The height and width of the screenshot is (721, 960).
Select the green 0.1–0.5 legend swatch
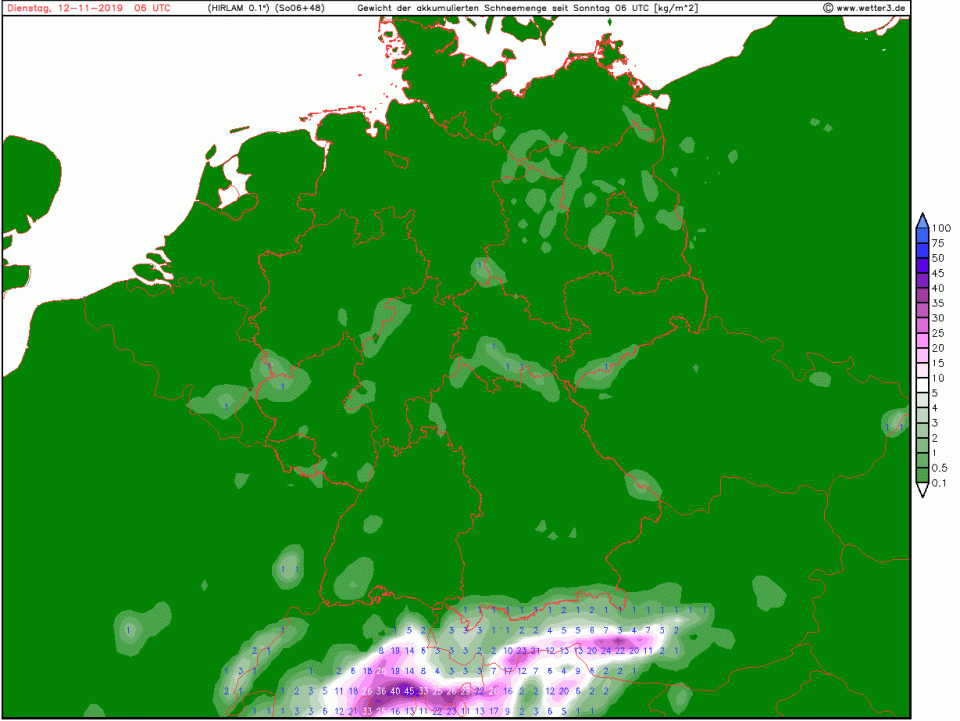(921, 475)
